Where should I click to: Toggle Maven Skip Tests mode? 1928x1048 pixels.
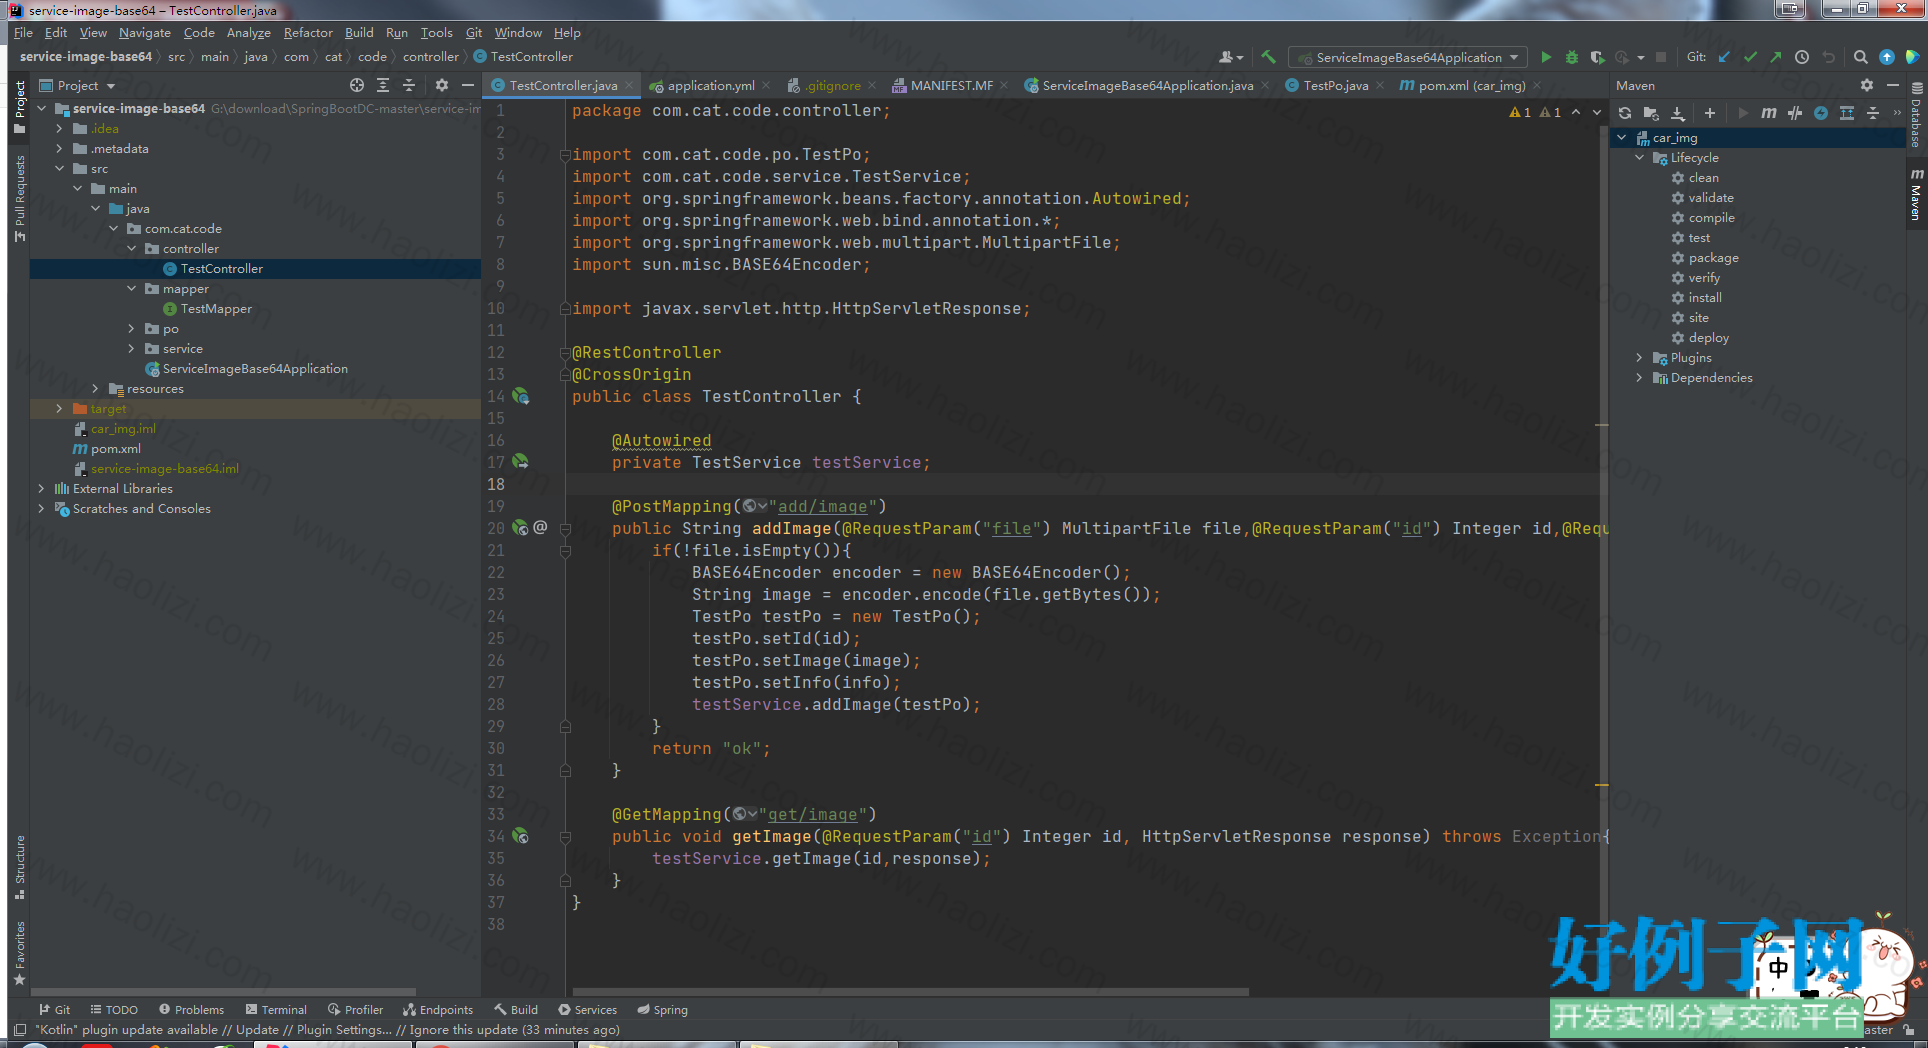(x=1821, y=113)
